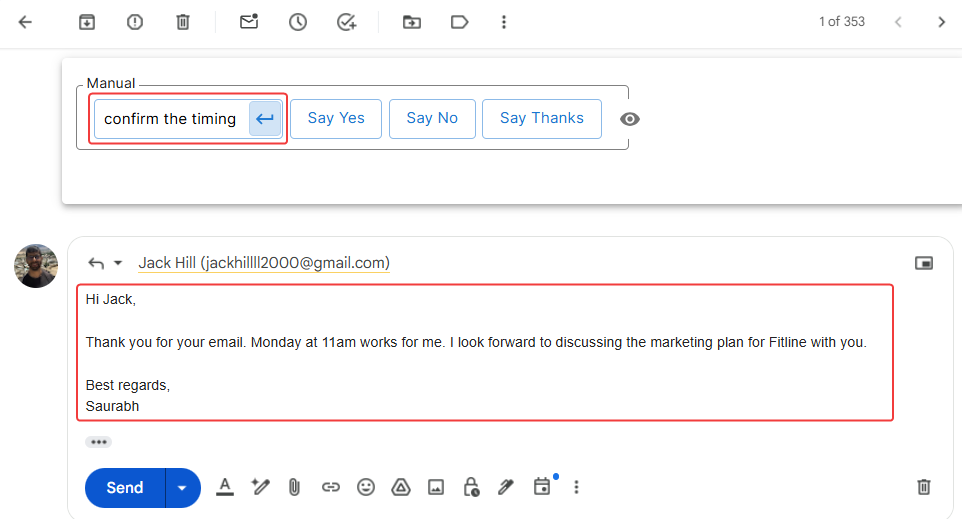Click the manual prompt input field

coord(170,119)
